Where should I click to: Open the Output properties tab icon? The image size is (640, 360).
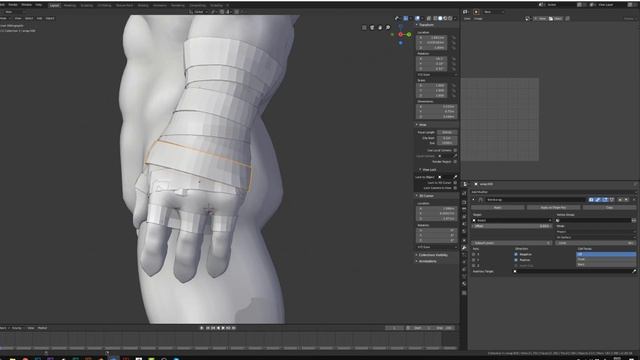click(x=464, y=209)
